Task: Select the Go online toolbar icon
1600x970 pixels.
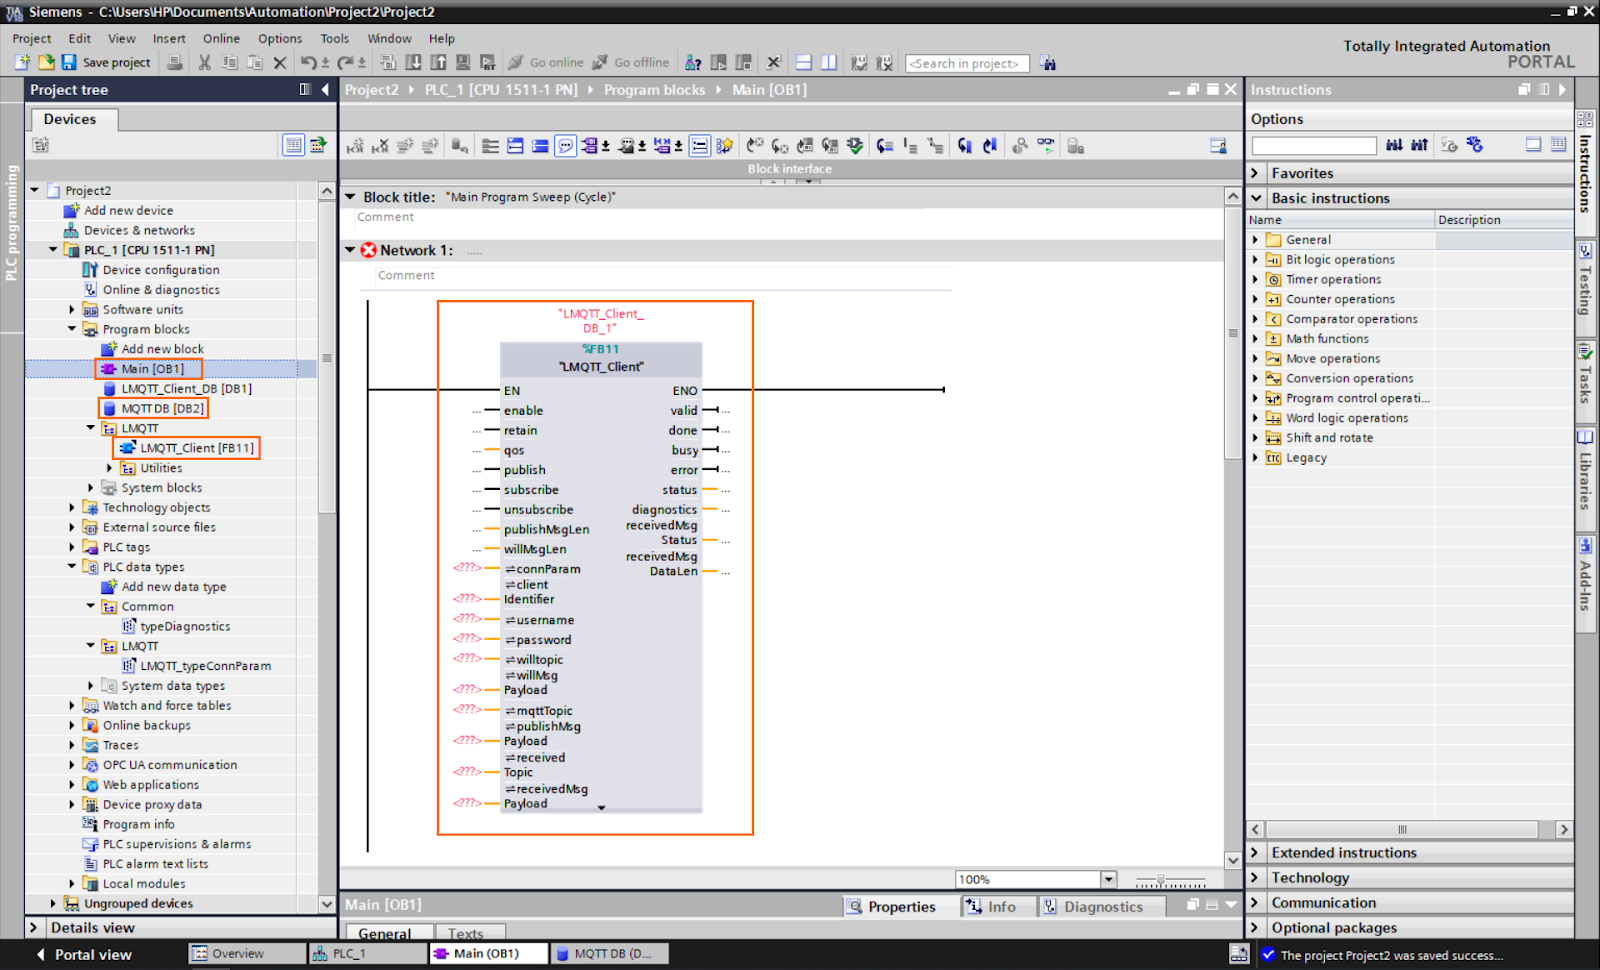Action: click(x=546, y=62)
